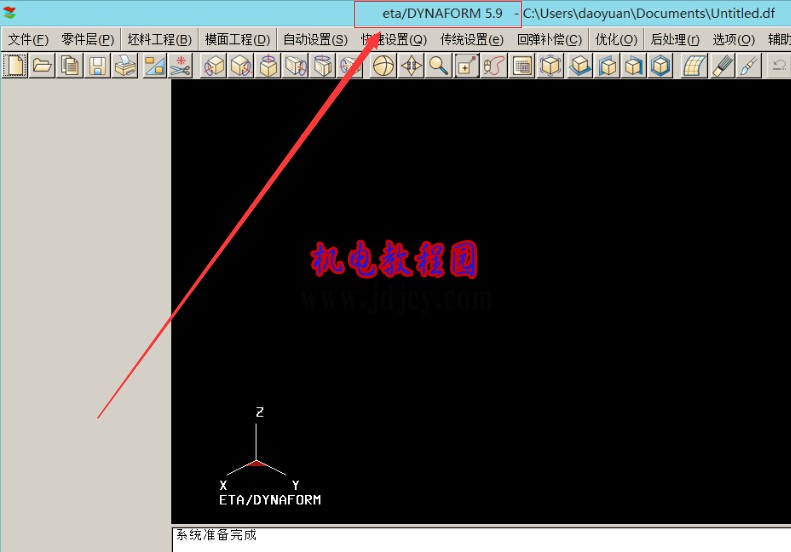The width and height of the screenshot is (791, 552).
Task: Print using the printer icon
Action: pos(125,66)
